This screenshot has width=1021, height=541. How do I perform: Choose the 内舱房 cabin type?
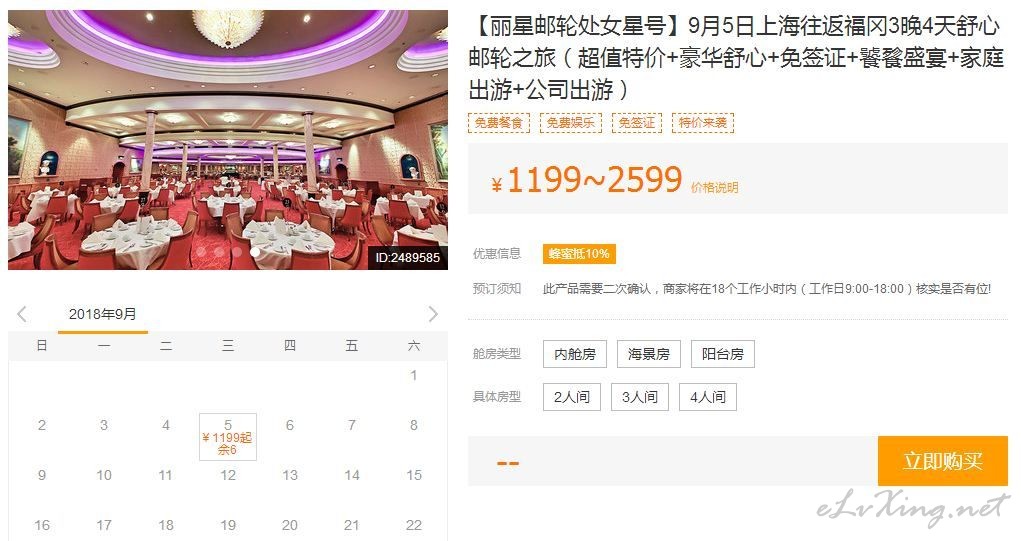(x=575, y=354)
